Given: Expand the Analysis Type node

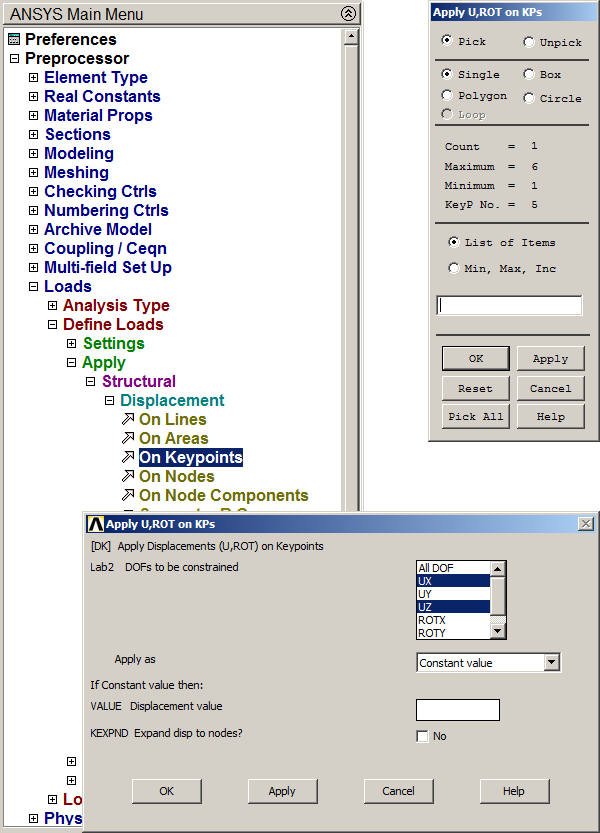Looking at the screenshot, I should click(53, 305).
